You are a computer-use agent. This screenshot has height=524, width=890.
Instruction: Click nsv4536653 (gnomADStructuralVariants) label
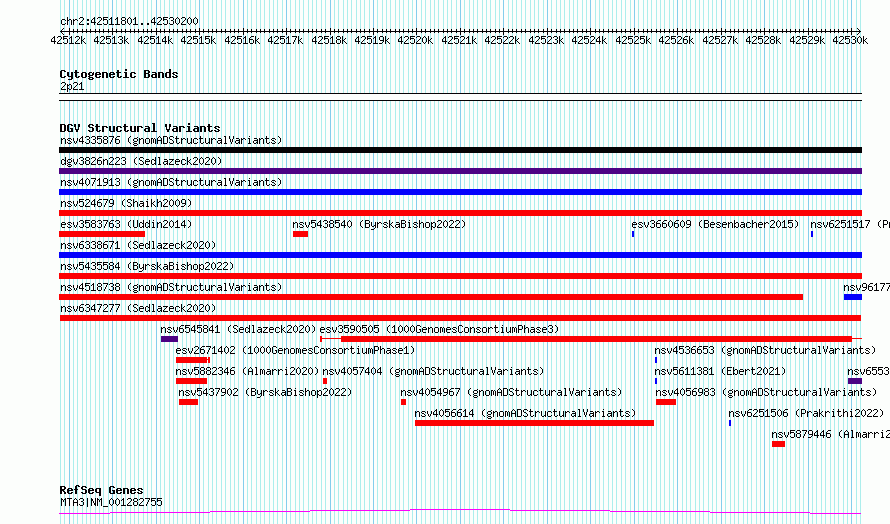[765, 350]
